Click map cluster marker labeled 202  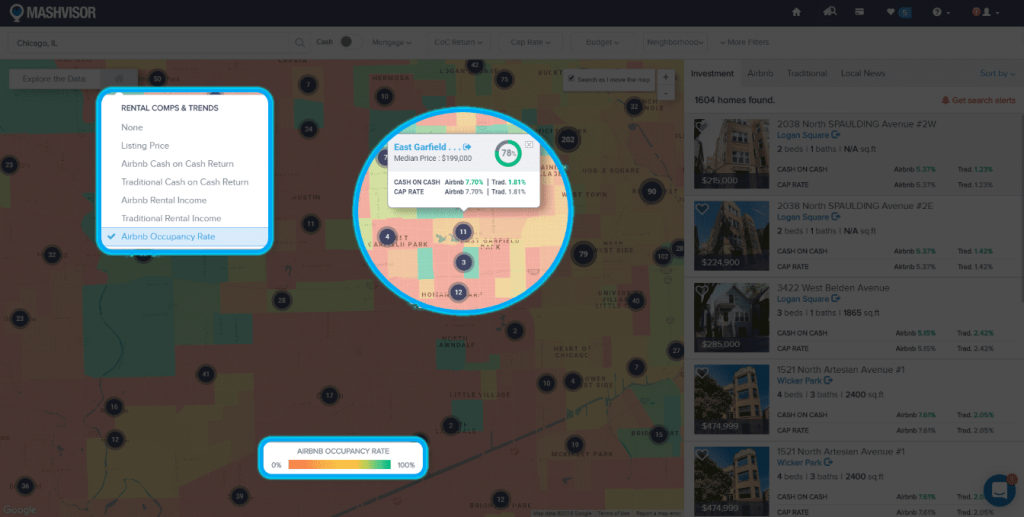pyautogui.click(x=568, y=140)
